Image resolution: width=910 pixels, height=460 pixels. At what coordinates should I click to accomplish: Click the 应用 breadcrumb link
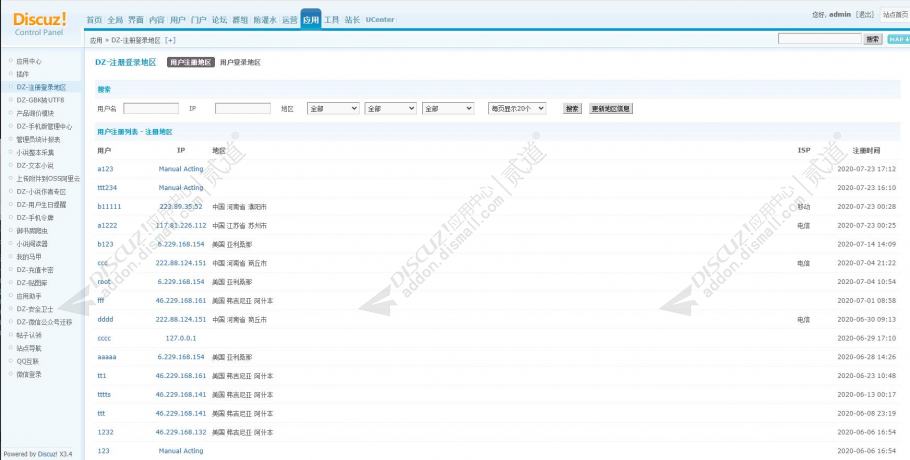click(96, 40)
